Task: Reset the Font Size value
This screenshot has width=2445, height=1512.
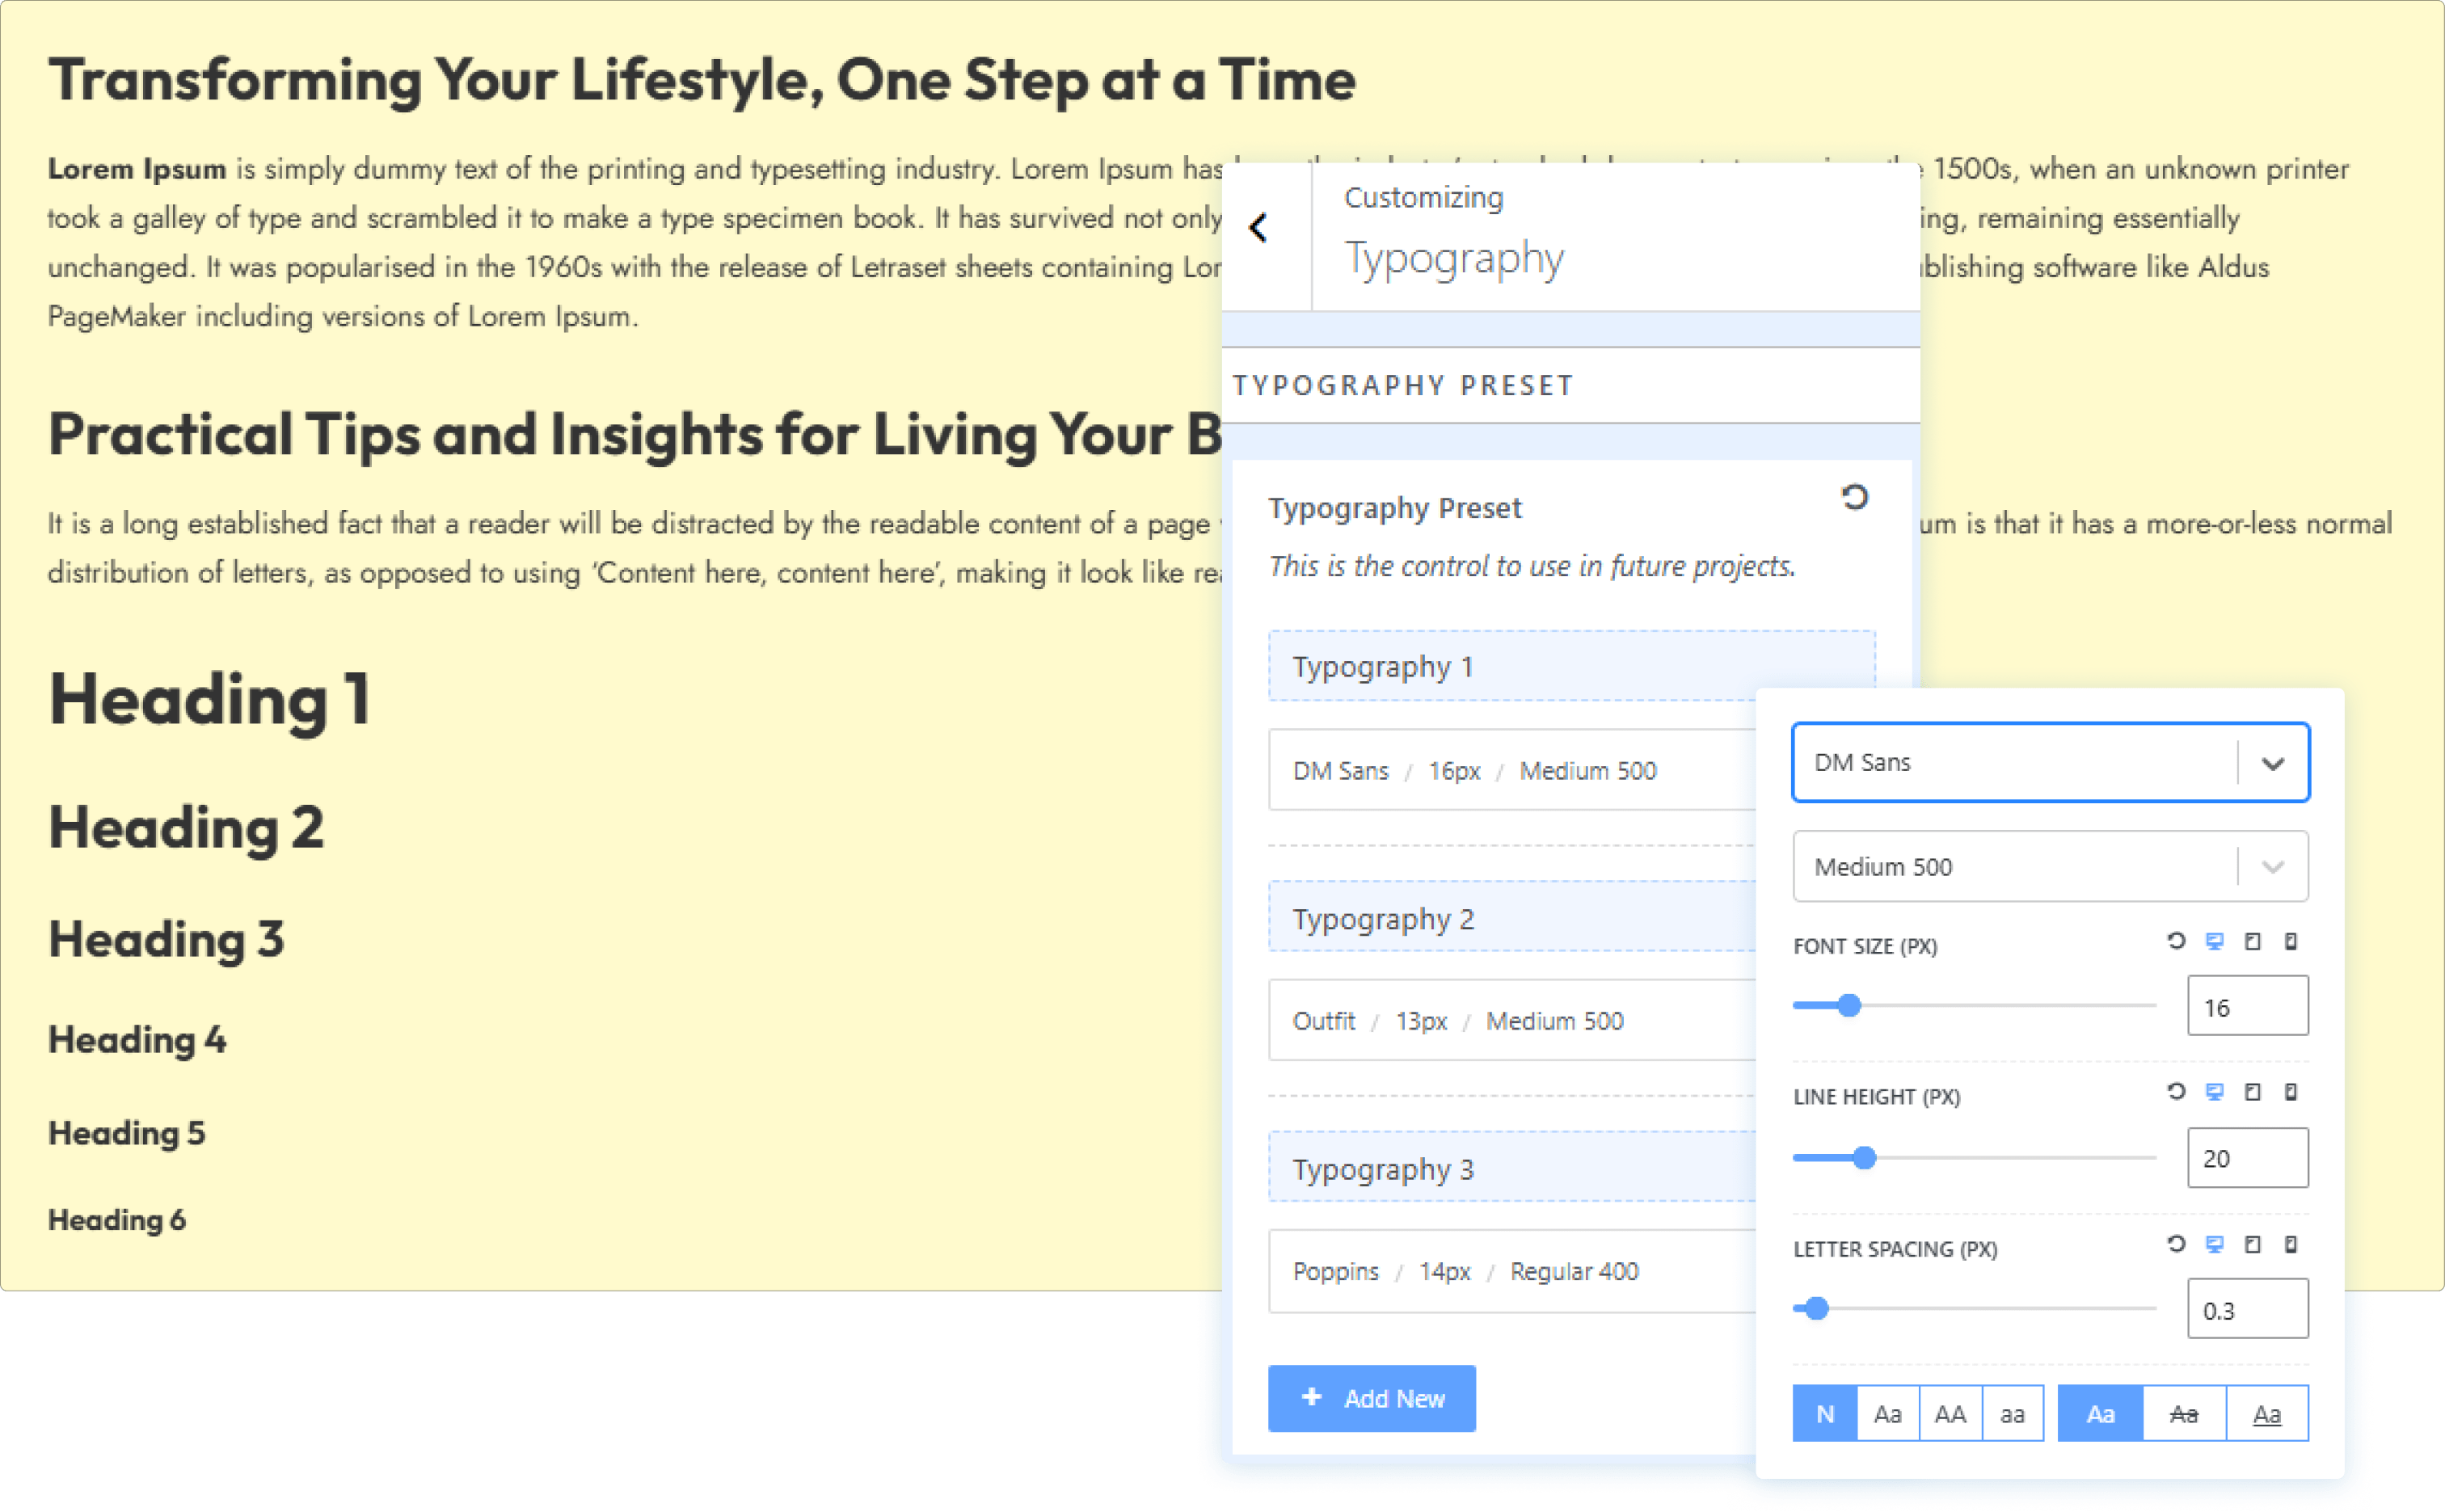Action: pyautogui.click(x=2175, y=941)
